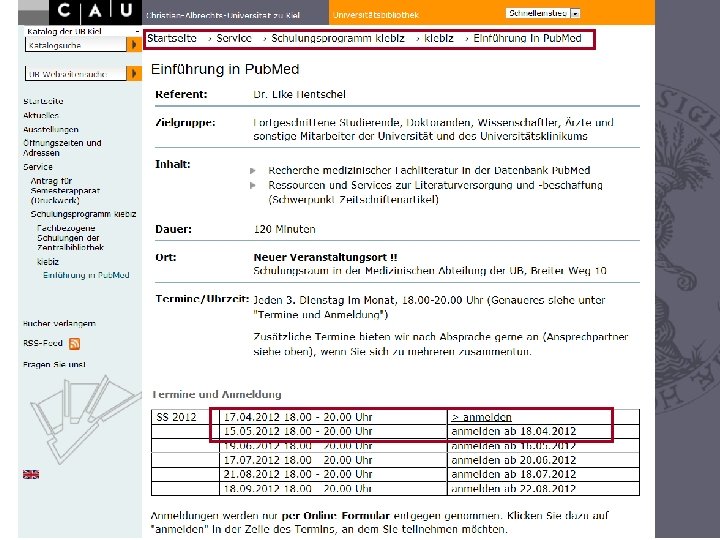The image size is (720, 540).
Task: Open Christian-Albrechts-Universität zu Kiel header link
Action: (x=223, y=15)
